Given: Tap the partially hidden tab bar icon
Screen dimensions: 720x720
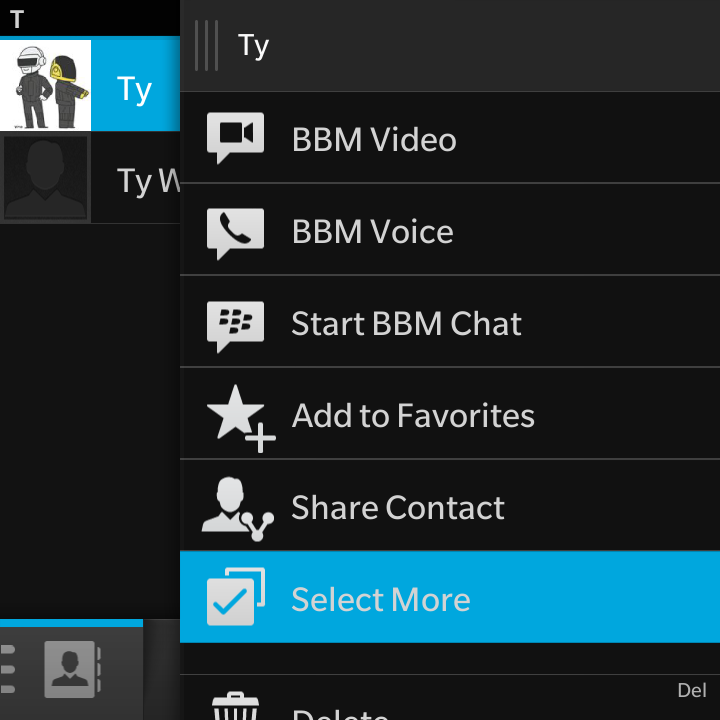Looking at the screenshot, I should click(x=8, y=669).
